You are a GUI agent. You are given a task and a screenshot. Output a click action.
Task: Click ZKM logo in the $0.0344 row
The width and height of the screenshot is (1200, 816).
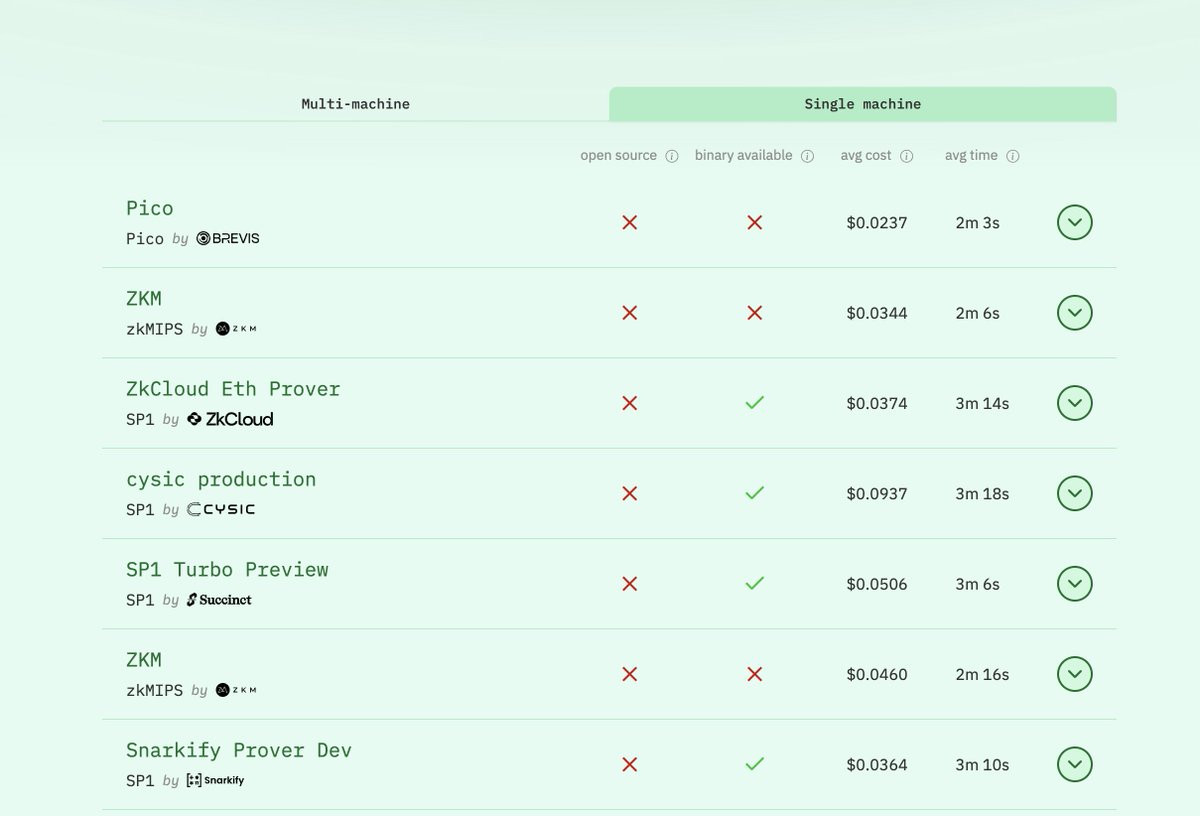click(x=236, y=329)
